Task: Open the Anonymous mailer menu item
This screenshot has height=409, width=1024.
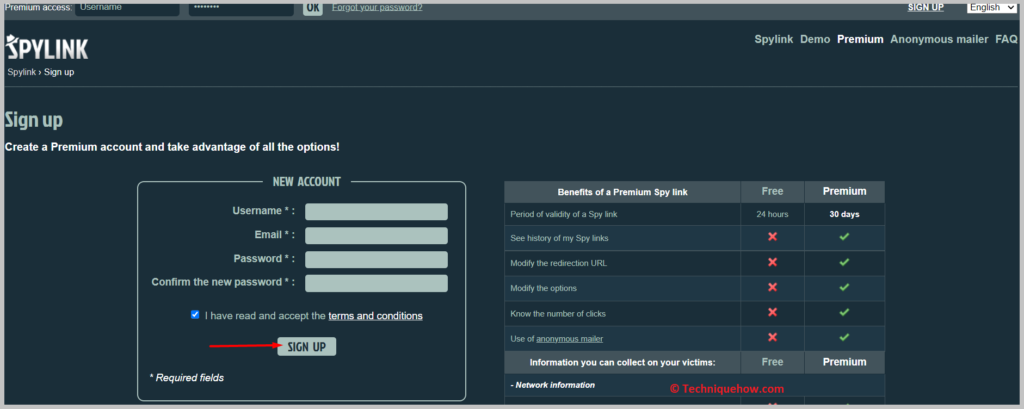Action: (939, 39)
